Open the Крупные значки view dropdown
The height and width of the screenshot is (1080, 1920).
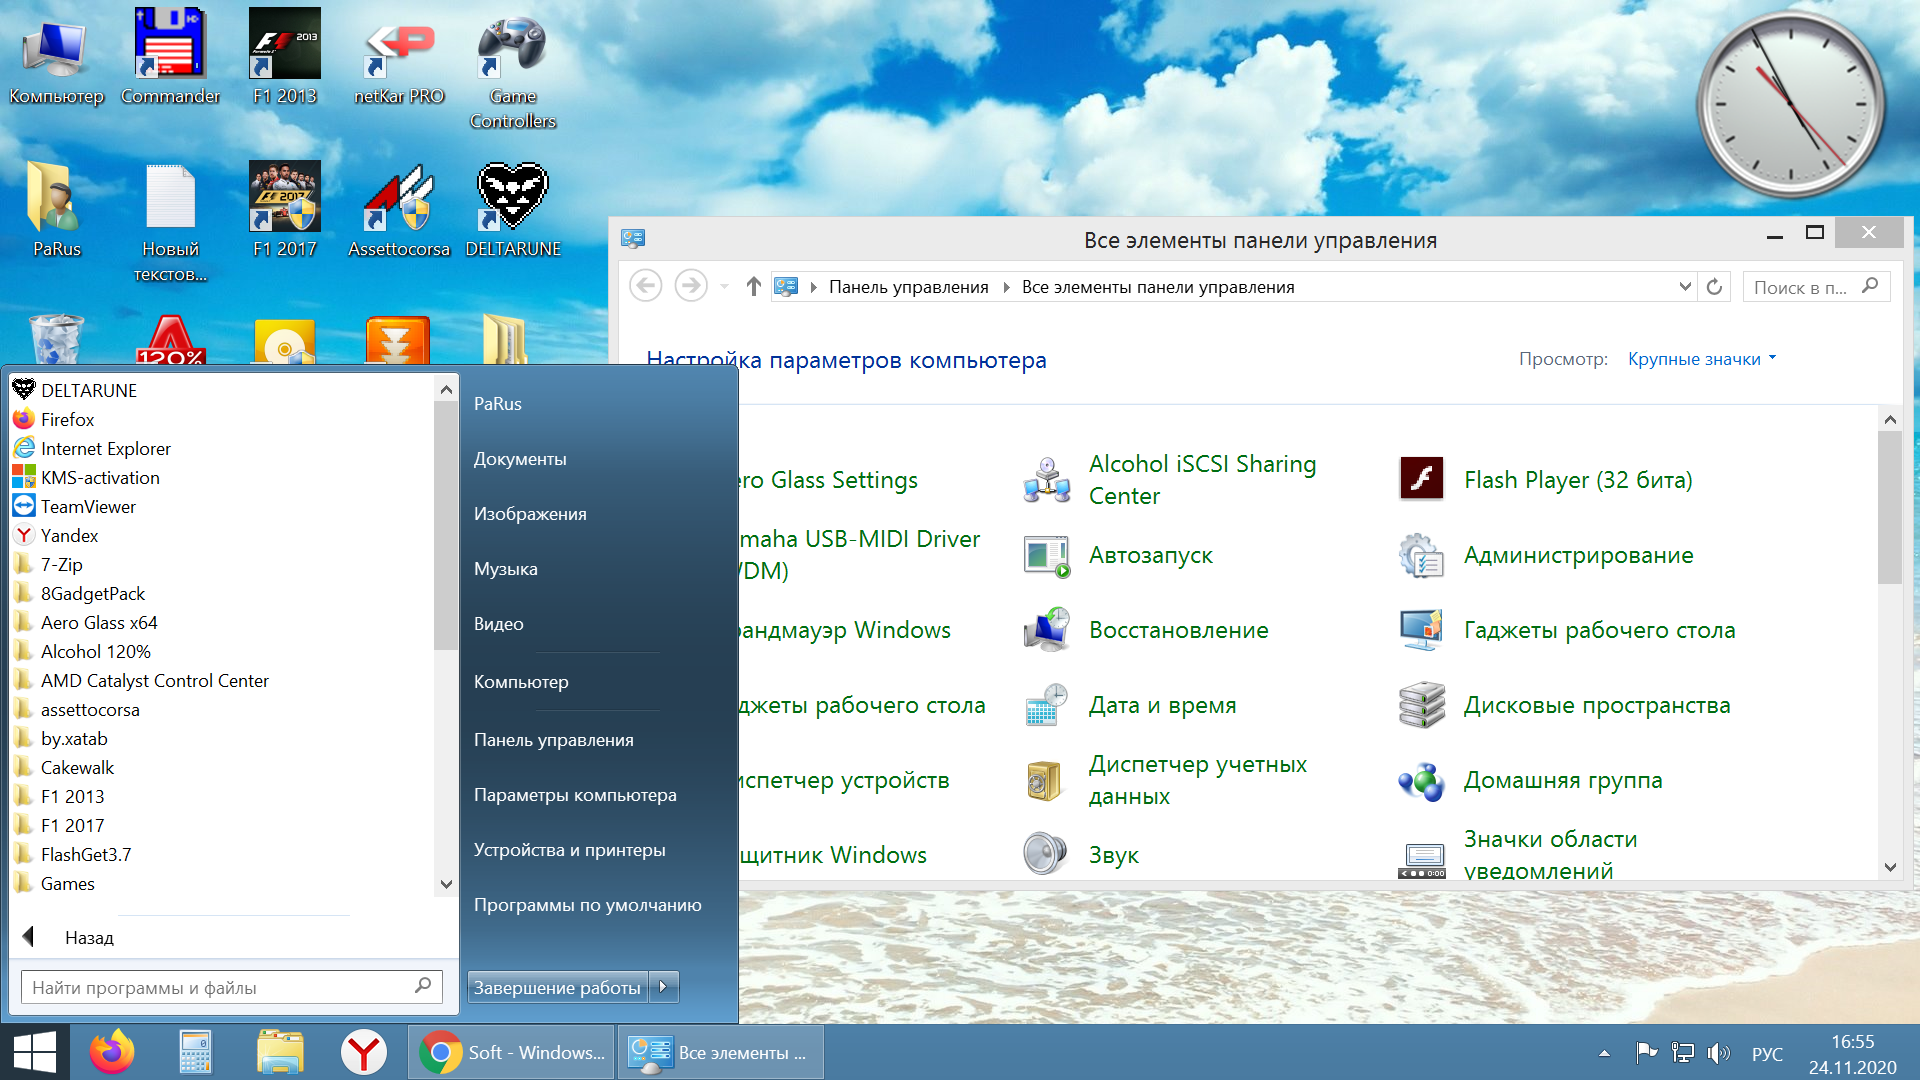[x=1702, y=359]
